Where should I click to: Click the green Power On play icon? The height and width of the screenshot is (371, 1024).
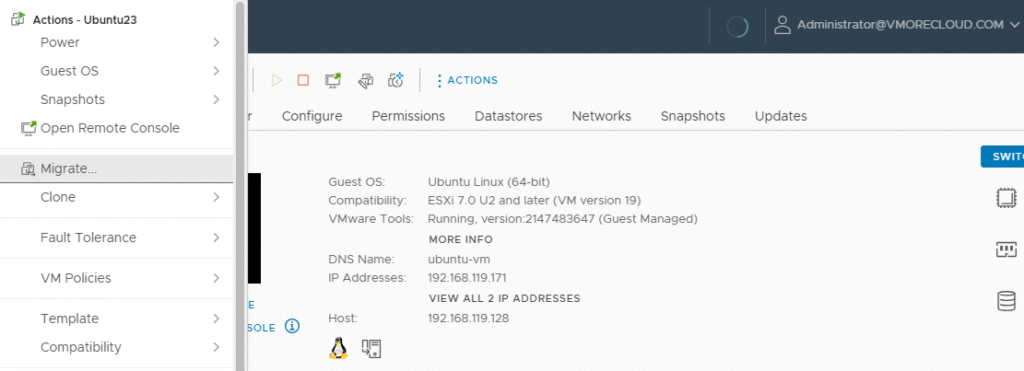click(277, 80)
